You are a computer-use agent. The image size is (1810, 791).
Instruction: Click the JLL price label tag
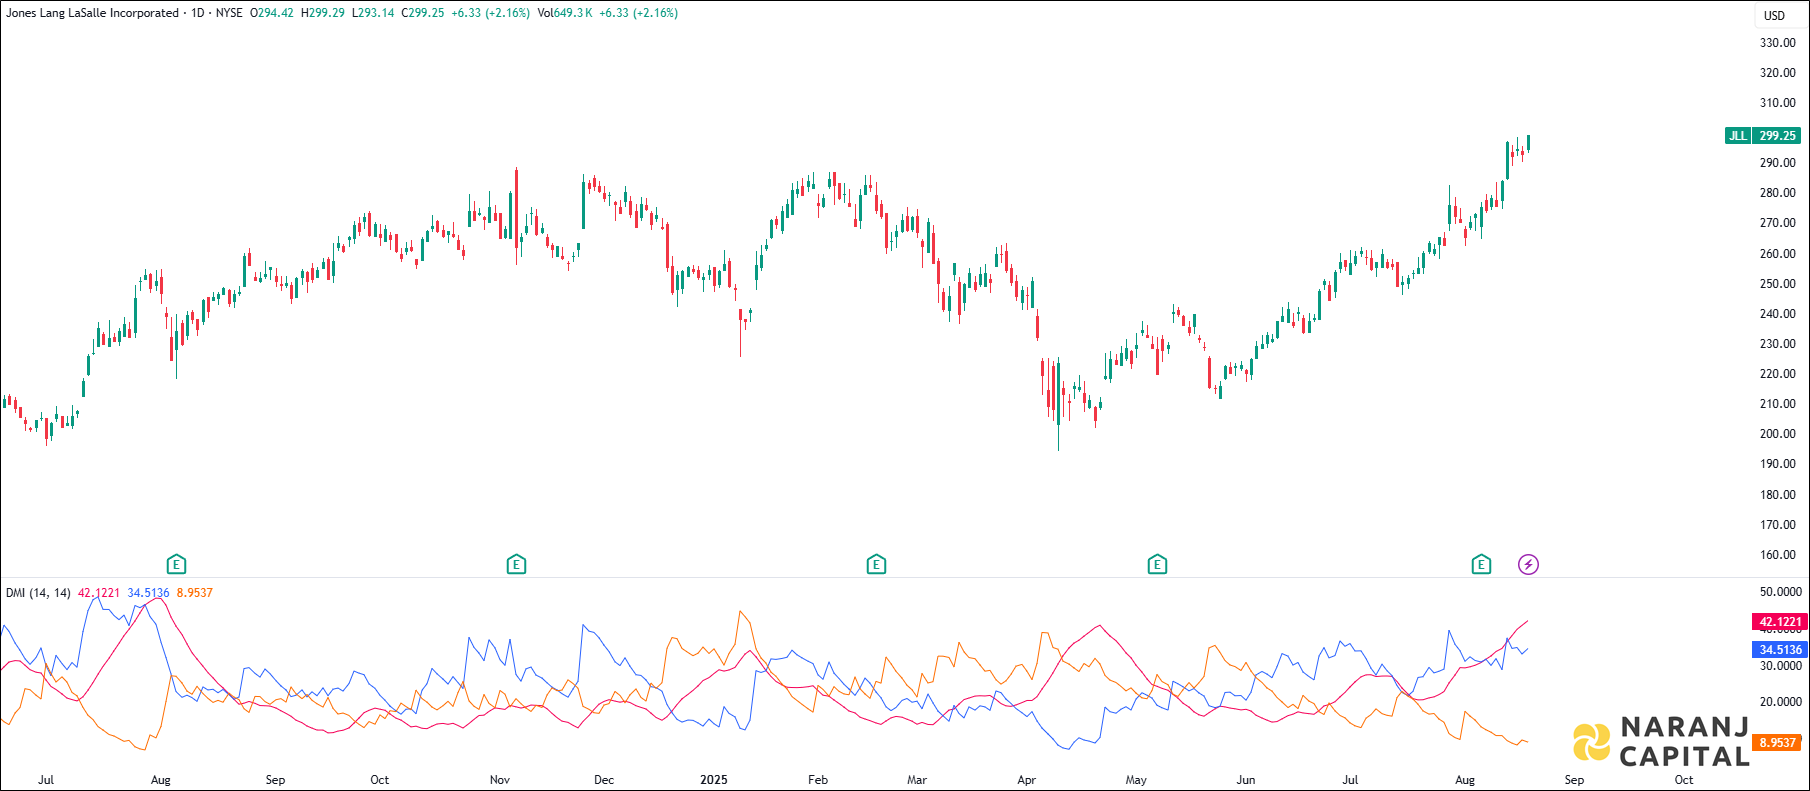(1738, 136)
